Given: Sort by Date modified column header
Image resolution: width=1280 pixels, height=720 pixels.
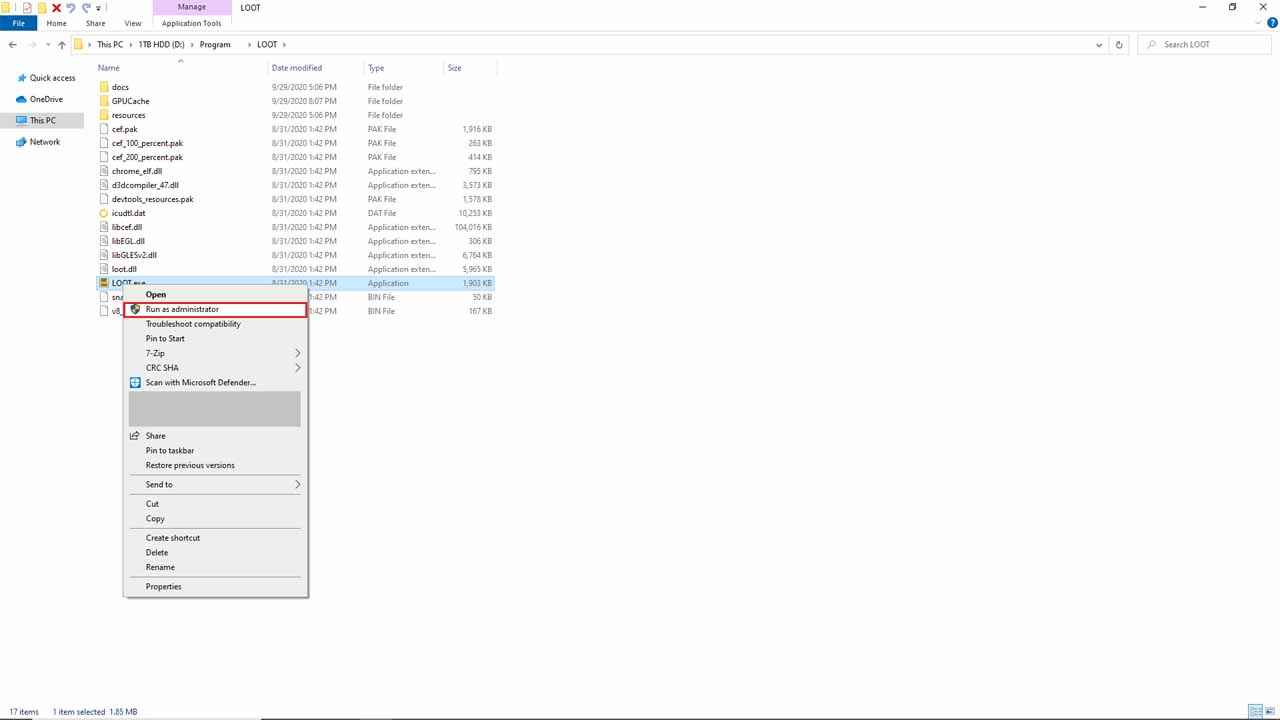Looking at the screenshot, I should 297,68.
